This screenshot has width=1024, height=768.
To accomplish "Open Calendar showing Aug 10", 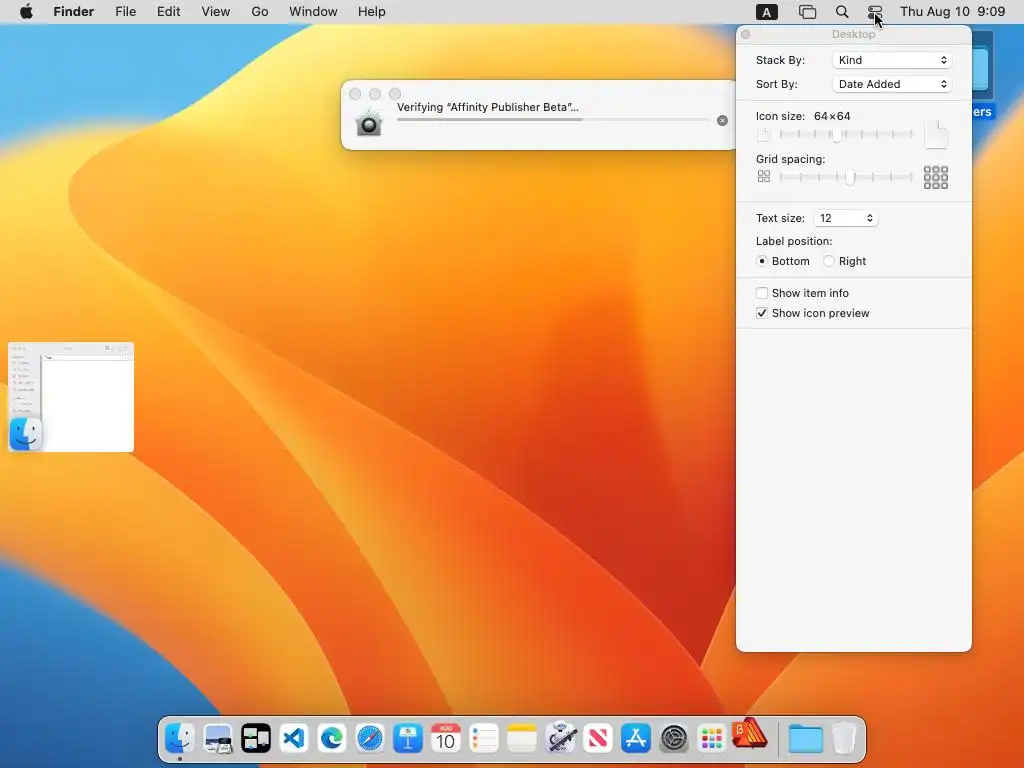I will point(445,739).
